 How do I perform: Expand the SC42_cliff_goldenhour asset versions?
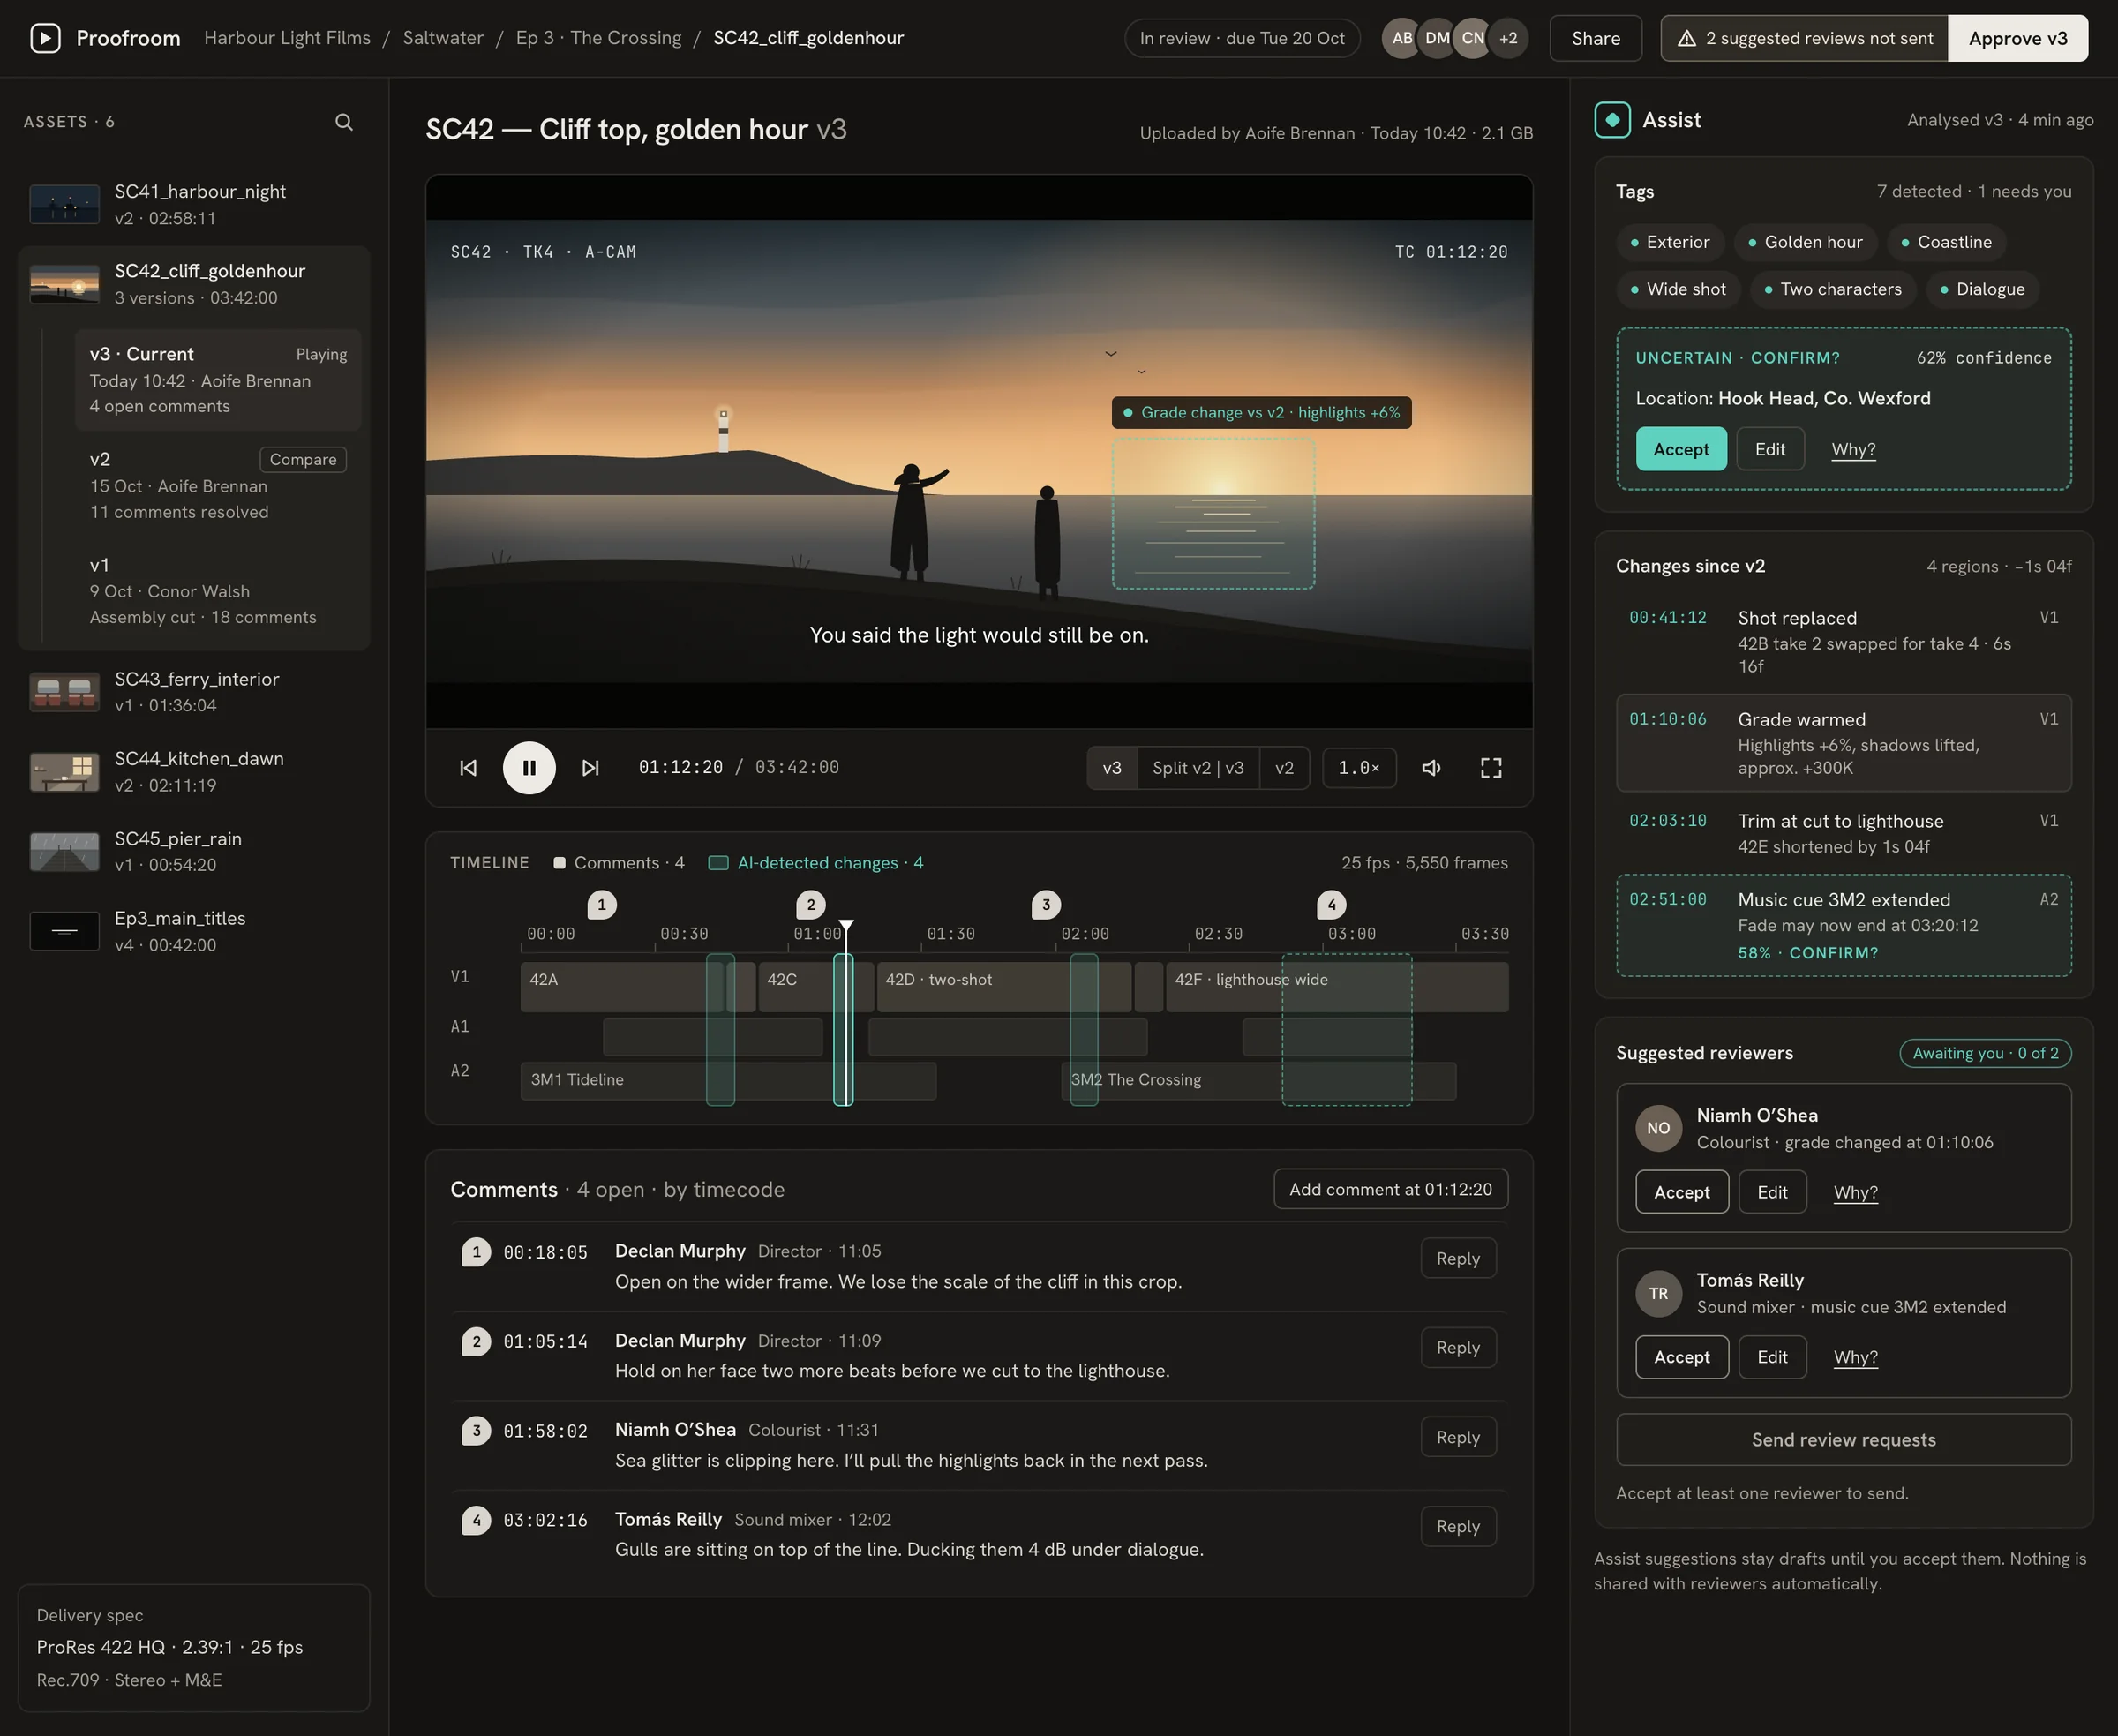point(194,284)
